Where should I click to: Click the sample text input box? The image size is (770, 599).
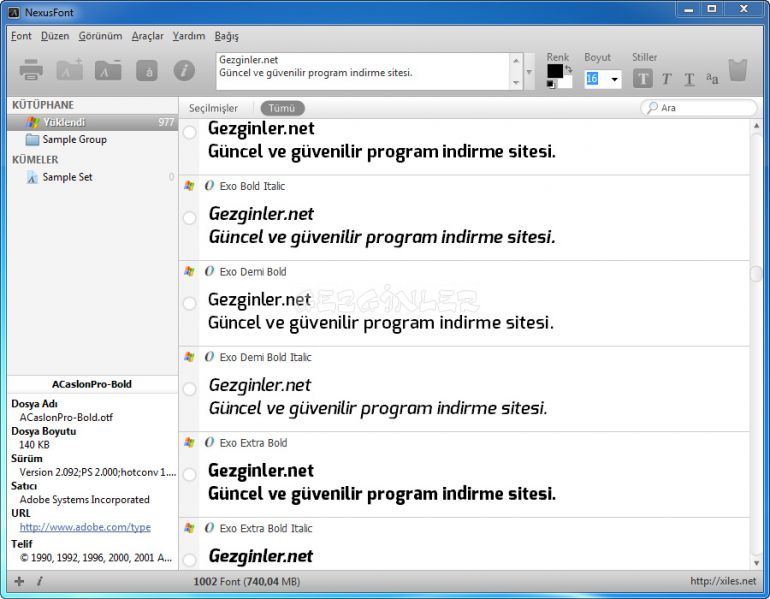(362, 71)
